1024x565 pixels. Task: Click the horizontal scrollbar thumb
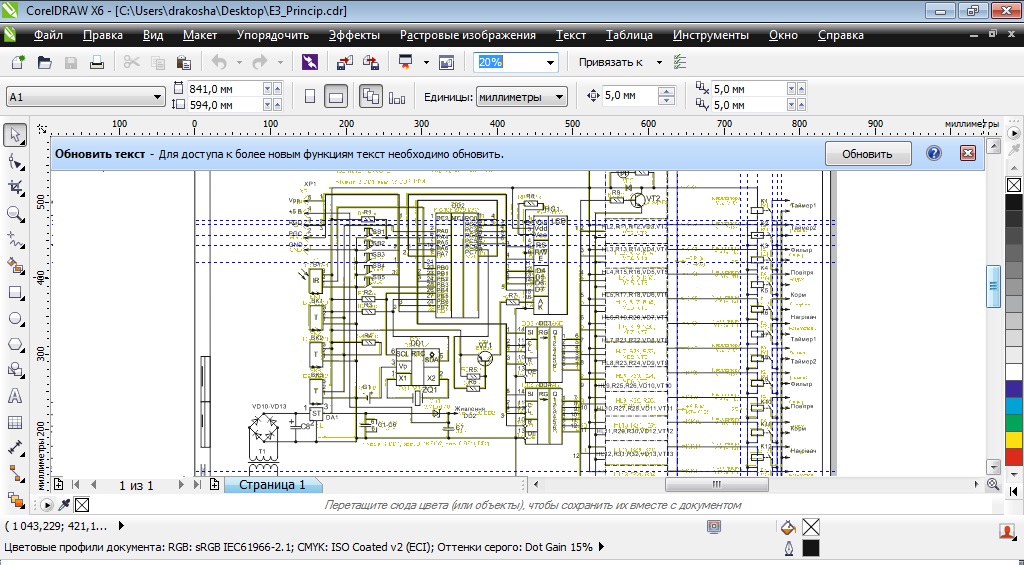click(x=716, y=485)
